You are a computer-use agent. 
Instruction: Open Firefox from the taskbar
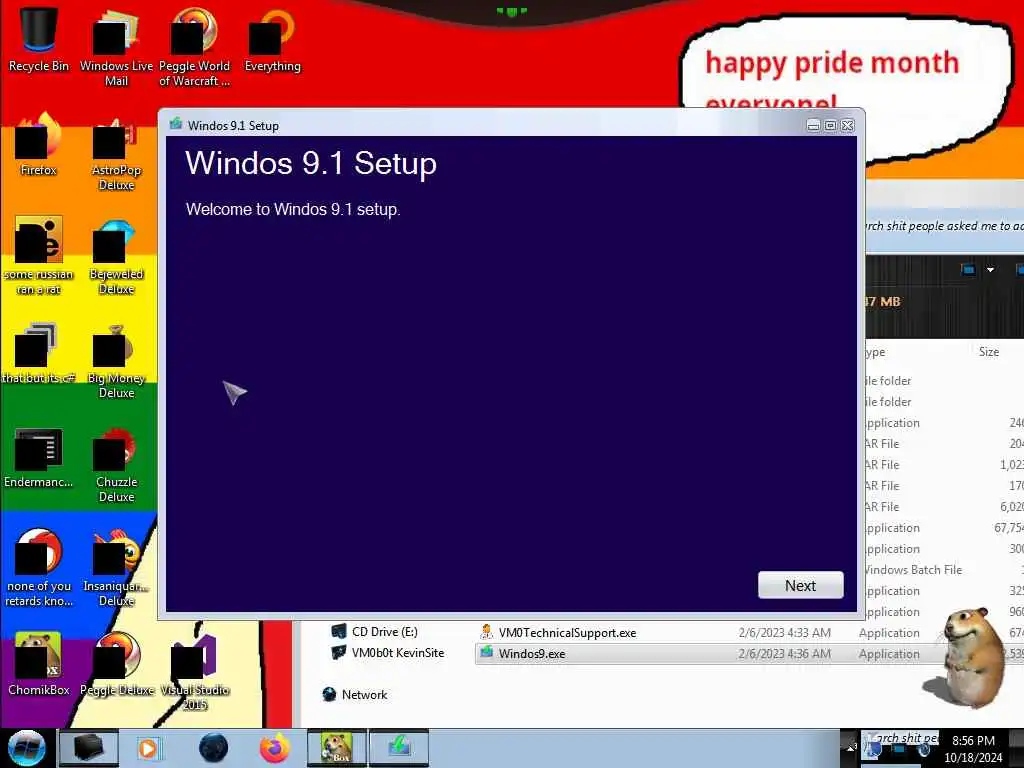pyautogui.click(x=274, y=748)
